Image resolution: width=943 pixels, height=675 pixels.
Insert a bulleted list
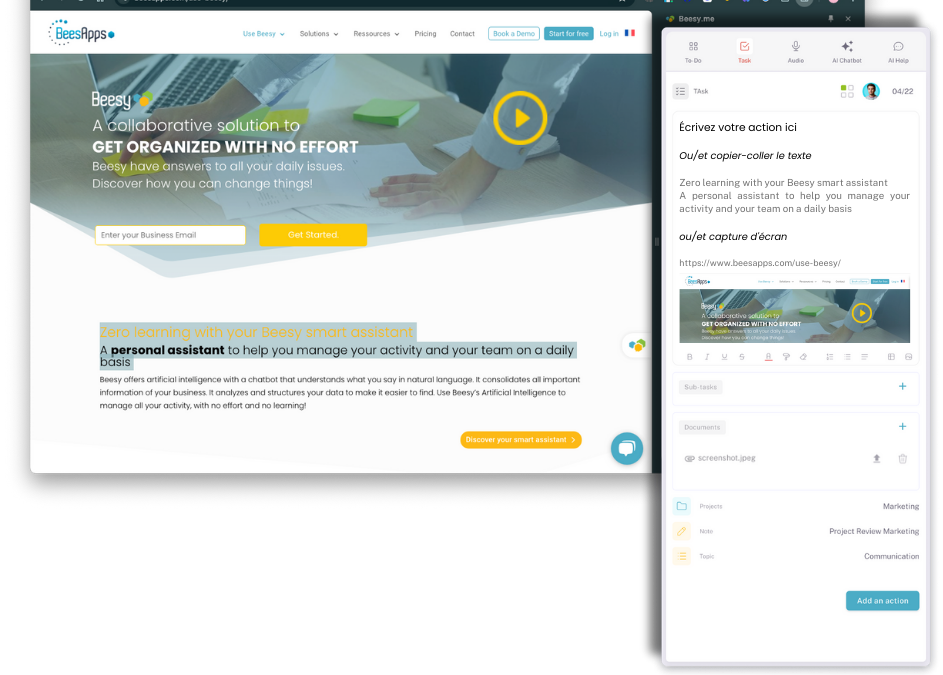click(x=847, y=357)
